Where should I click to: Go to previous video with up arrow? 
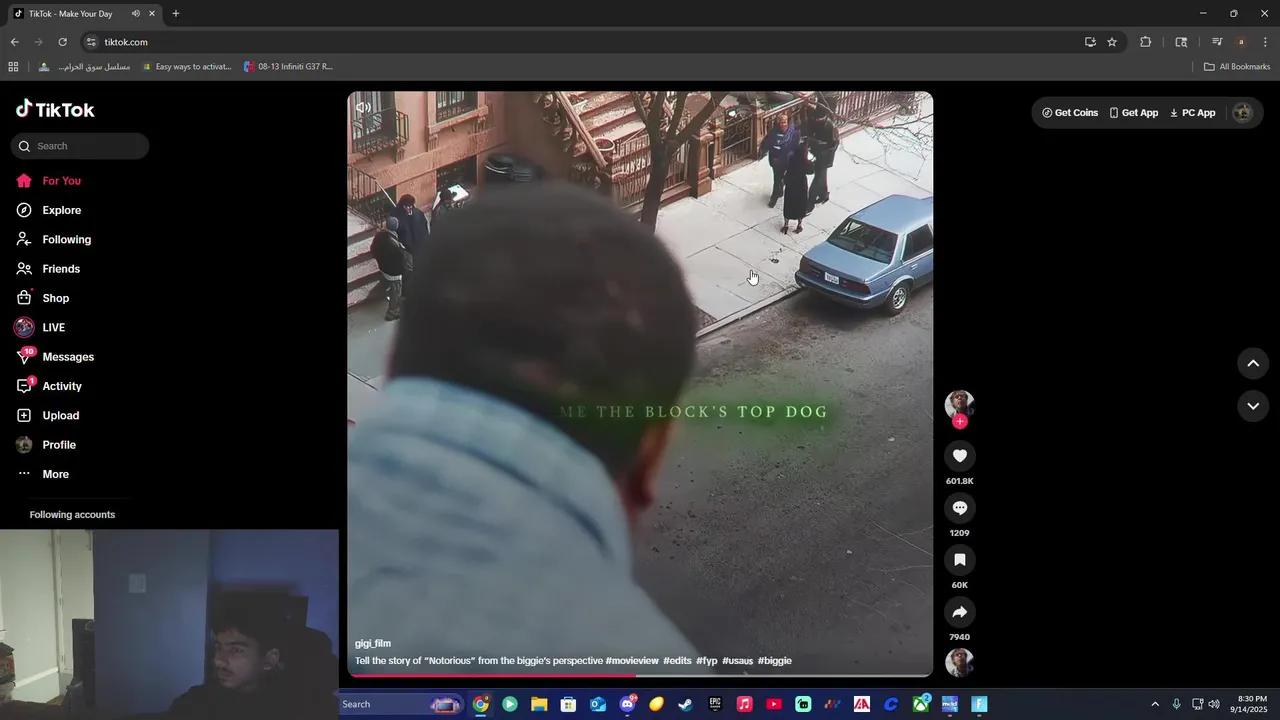1253,363
